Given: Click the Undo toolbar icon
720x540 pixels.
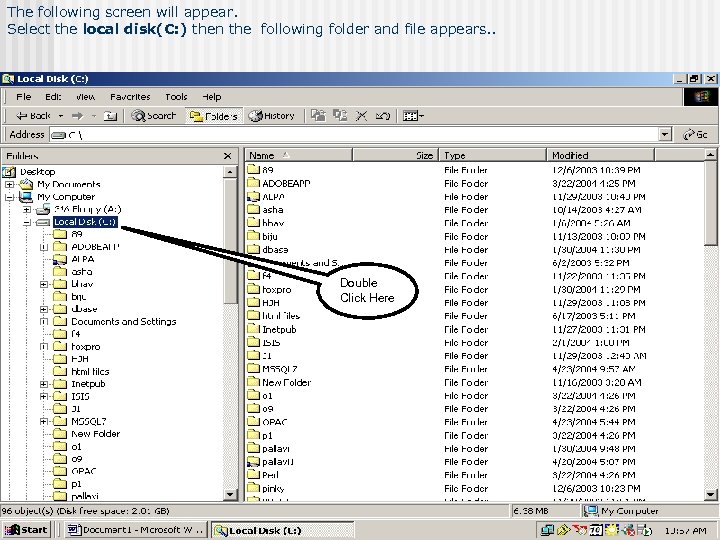Looking at the screenshot, I should 382,116.
